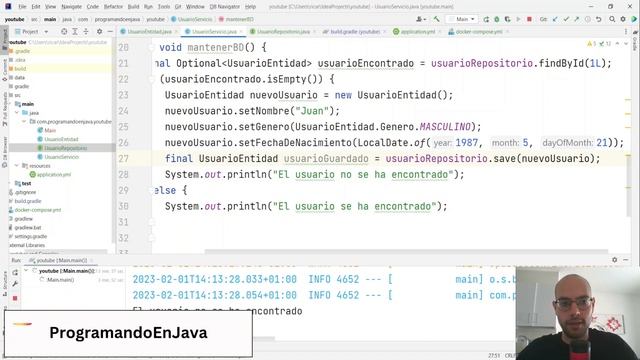Select gradlew.bat in project tree
Screen dimensions: 640x360
click(x=28, y=227)
